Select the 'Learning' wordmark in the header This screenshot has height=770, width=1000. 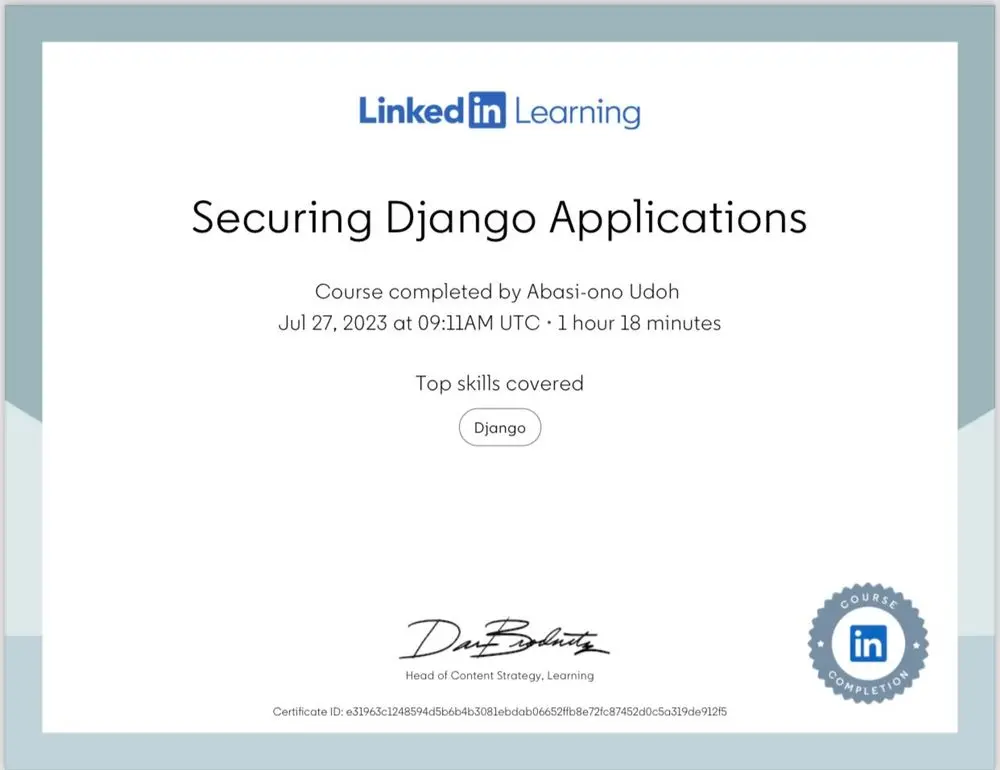point(578,112)
